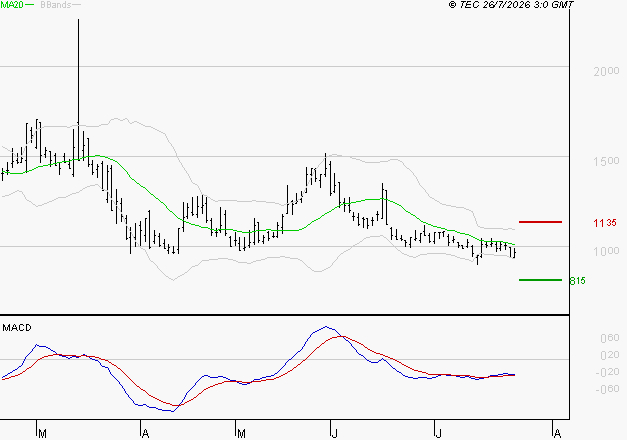
Task: Click the red 1135 price label
Action: (605, 223)
